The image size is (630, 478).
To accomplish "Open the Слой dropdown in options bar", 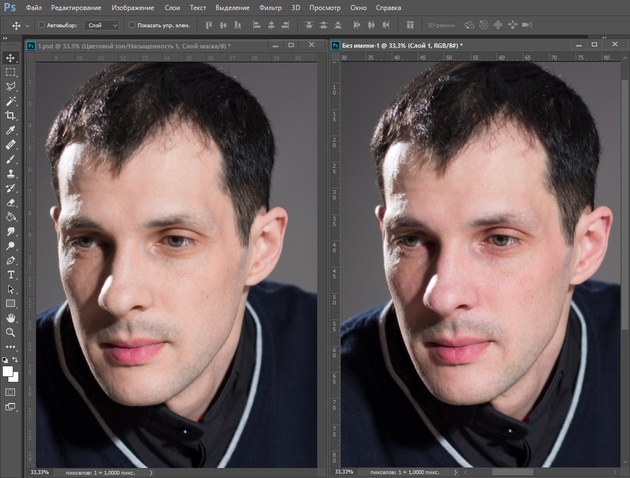I will pyautogui.click(x=102, y=25).
